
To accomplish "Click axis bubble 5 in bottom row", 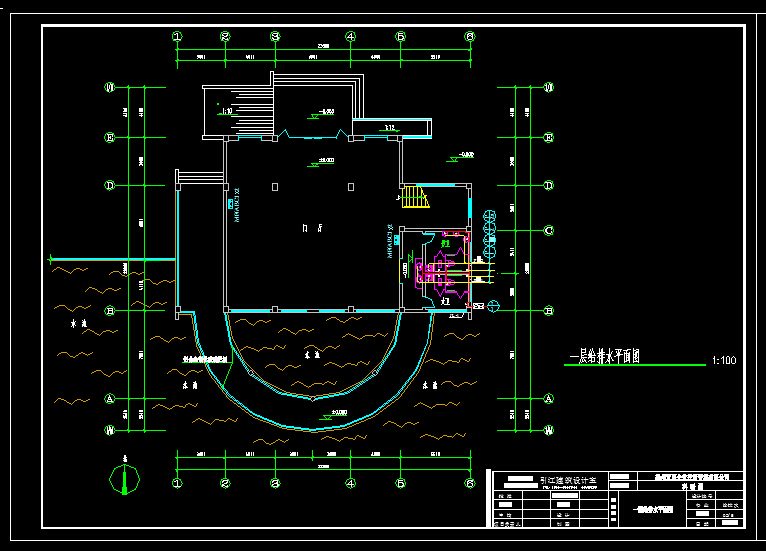I will 401,483.
